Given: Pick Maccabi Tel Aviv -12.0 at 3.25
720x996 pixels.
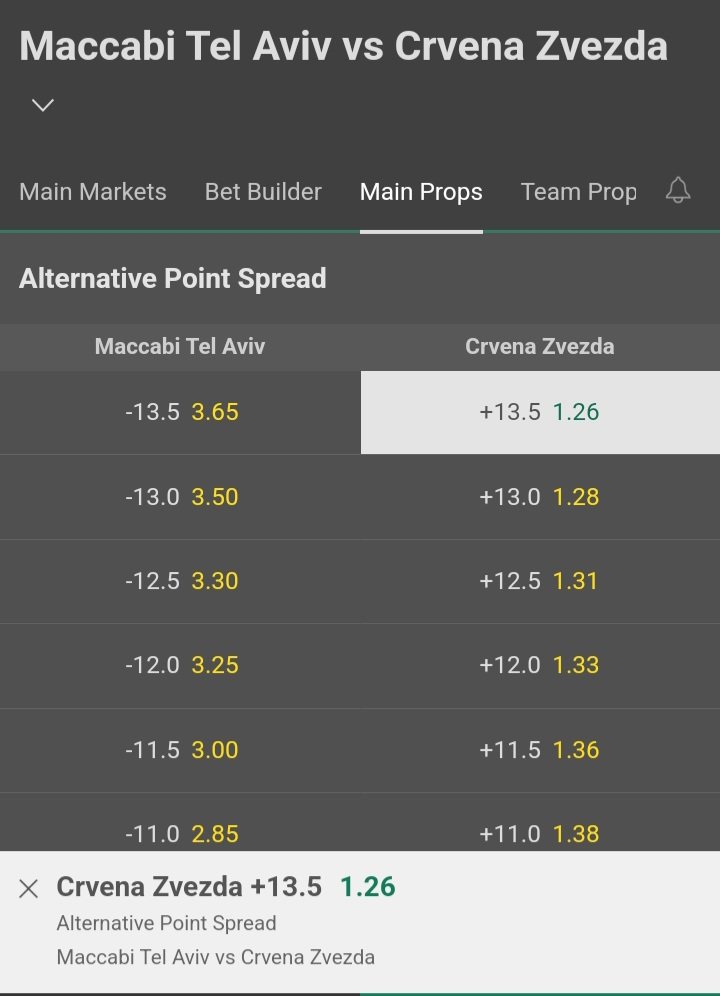Looking at the screenshot, I should 180,666.
